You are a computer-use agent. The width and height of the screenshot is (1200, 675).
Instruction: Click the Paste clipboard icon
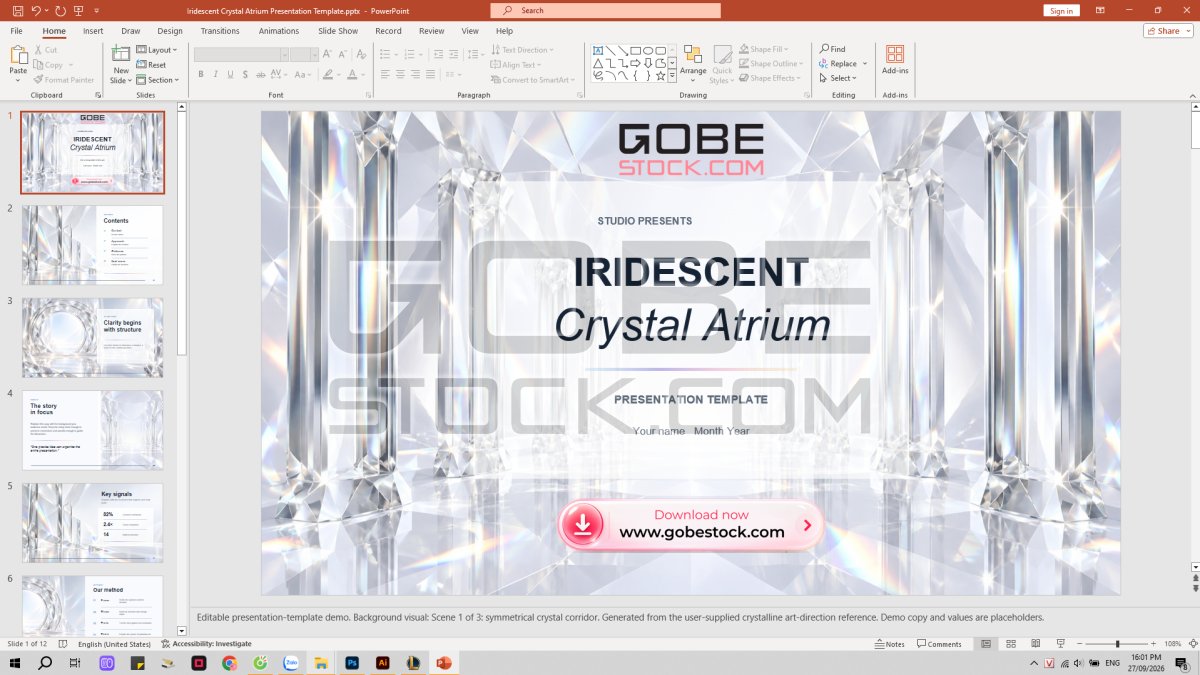[18, 56]
